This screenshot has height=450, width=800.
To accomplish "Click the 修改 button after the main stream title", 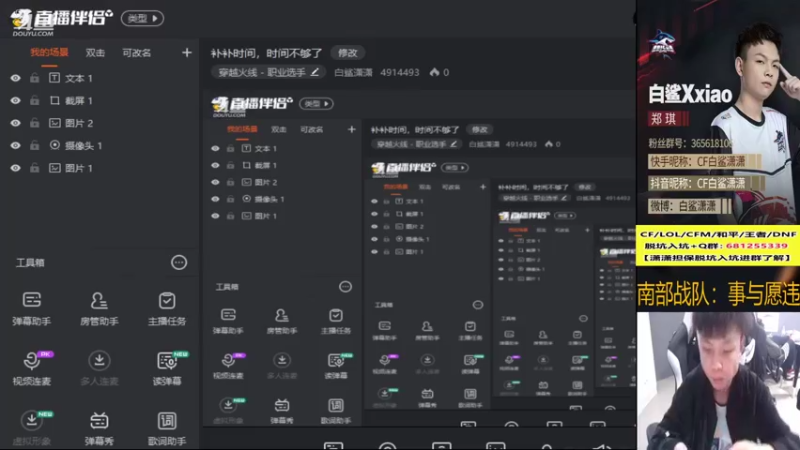I will pos(347,53).
